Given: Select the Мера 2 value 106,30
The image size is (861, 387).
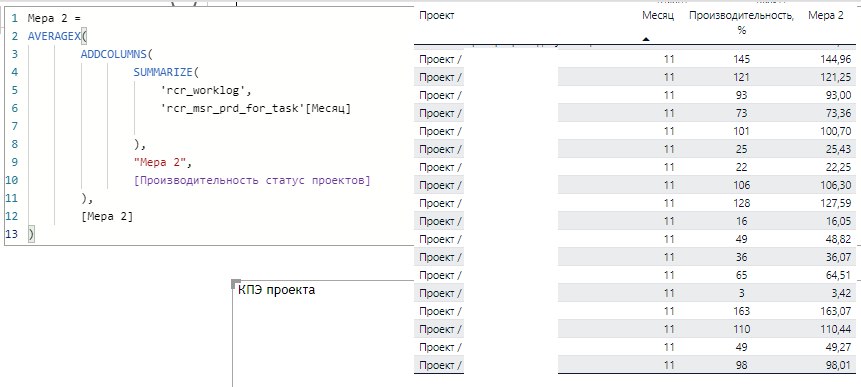Looking at the screenshot, I should tap(837, 185).
